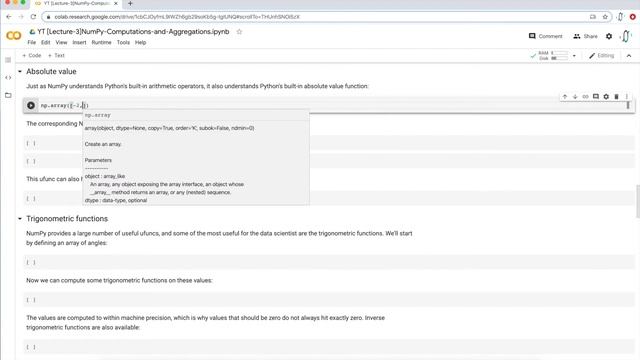Open a new browser tab

pos(130,4)
